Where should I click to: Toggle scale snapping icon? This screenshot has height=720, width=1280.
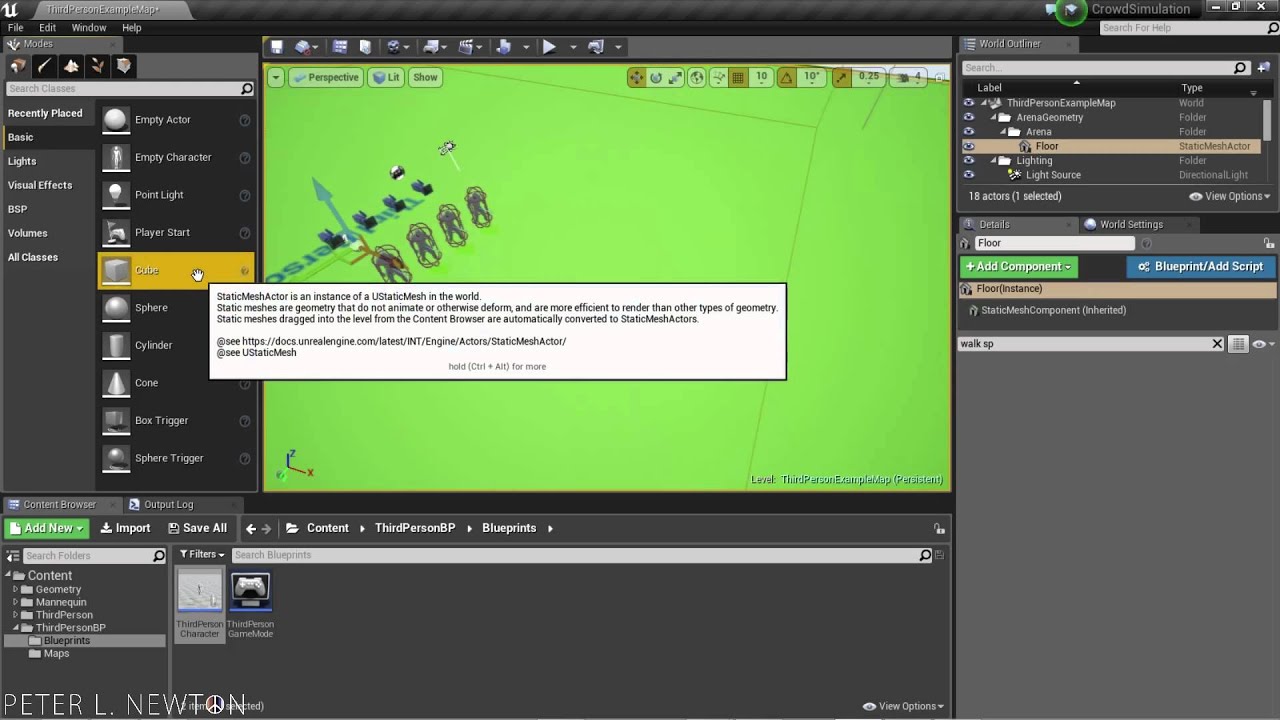(841, 77)
